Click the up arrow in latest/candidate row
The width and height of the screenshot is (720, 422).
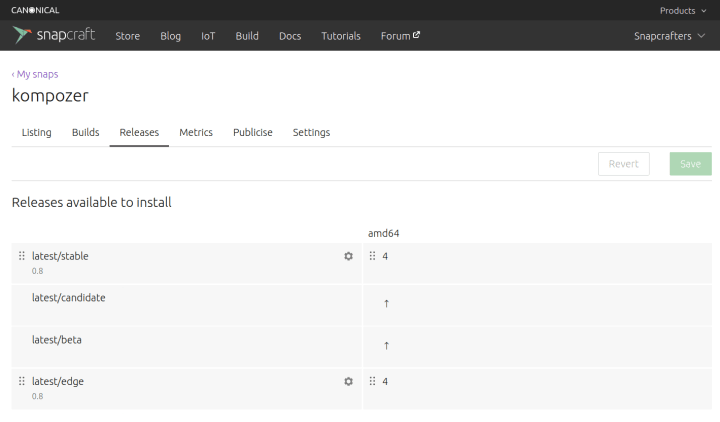tap(386, 304)
